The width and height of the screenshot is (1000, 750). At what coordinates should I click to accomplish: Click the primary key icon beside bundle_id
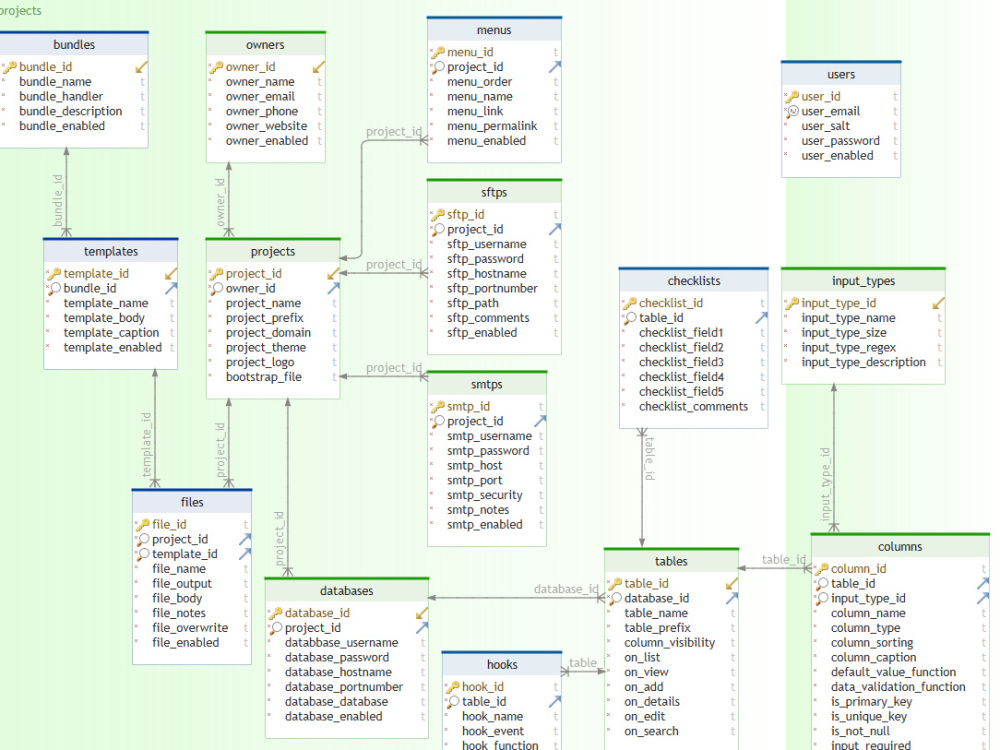[x=12, y=66]
